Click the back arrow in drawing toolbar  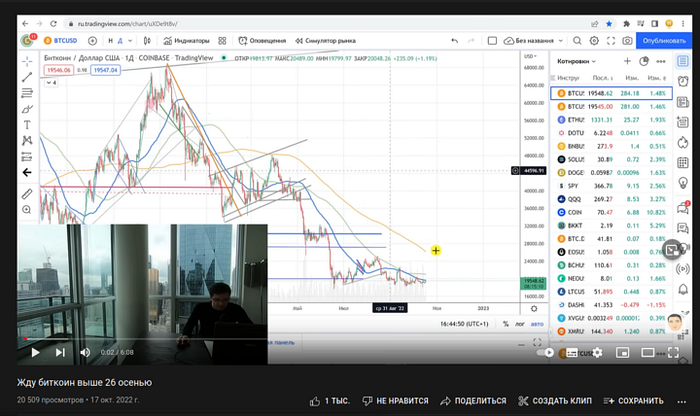[27, 172]
